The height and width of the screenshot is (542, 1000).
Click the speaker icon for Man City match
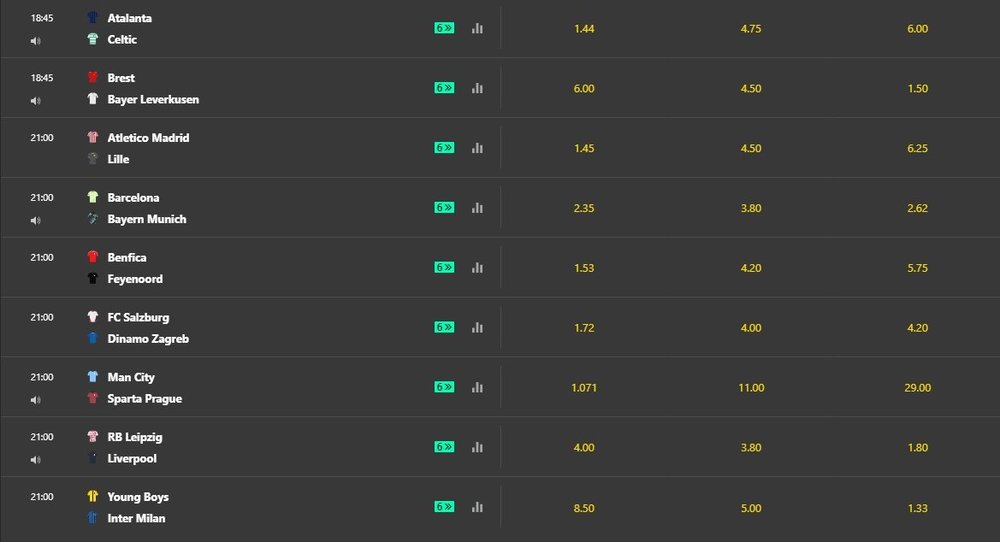click(35, 400)
